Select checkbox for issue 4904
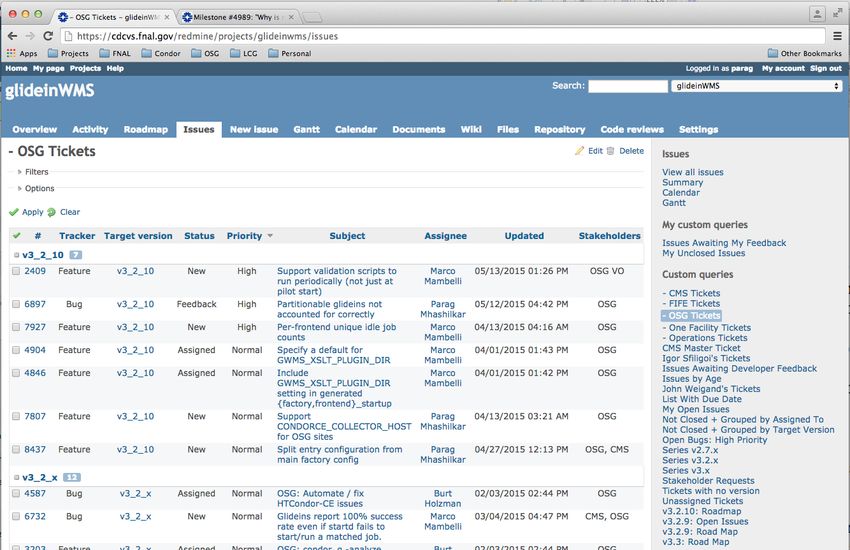 click(x=16, y=350)
